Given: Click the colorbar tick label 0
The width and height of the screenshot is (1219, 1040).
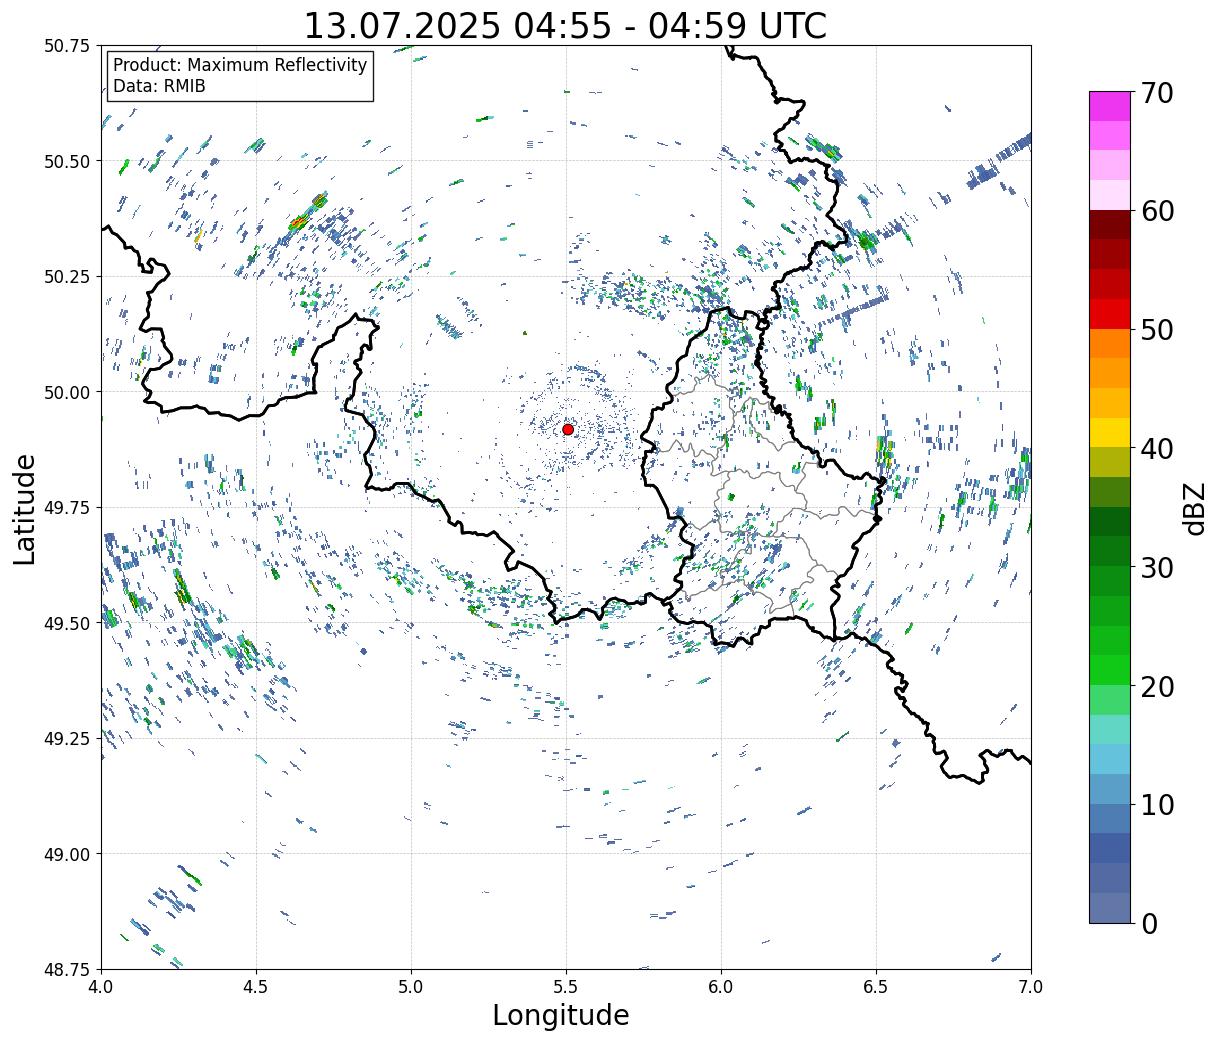Looking at the screenshot, I should coord(1149,923).
